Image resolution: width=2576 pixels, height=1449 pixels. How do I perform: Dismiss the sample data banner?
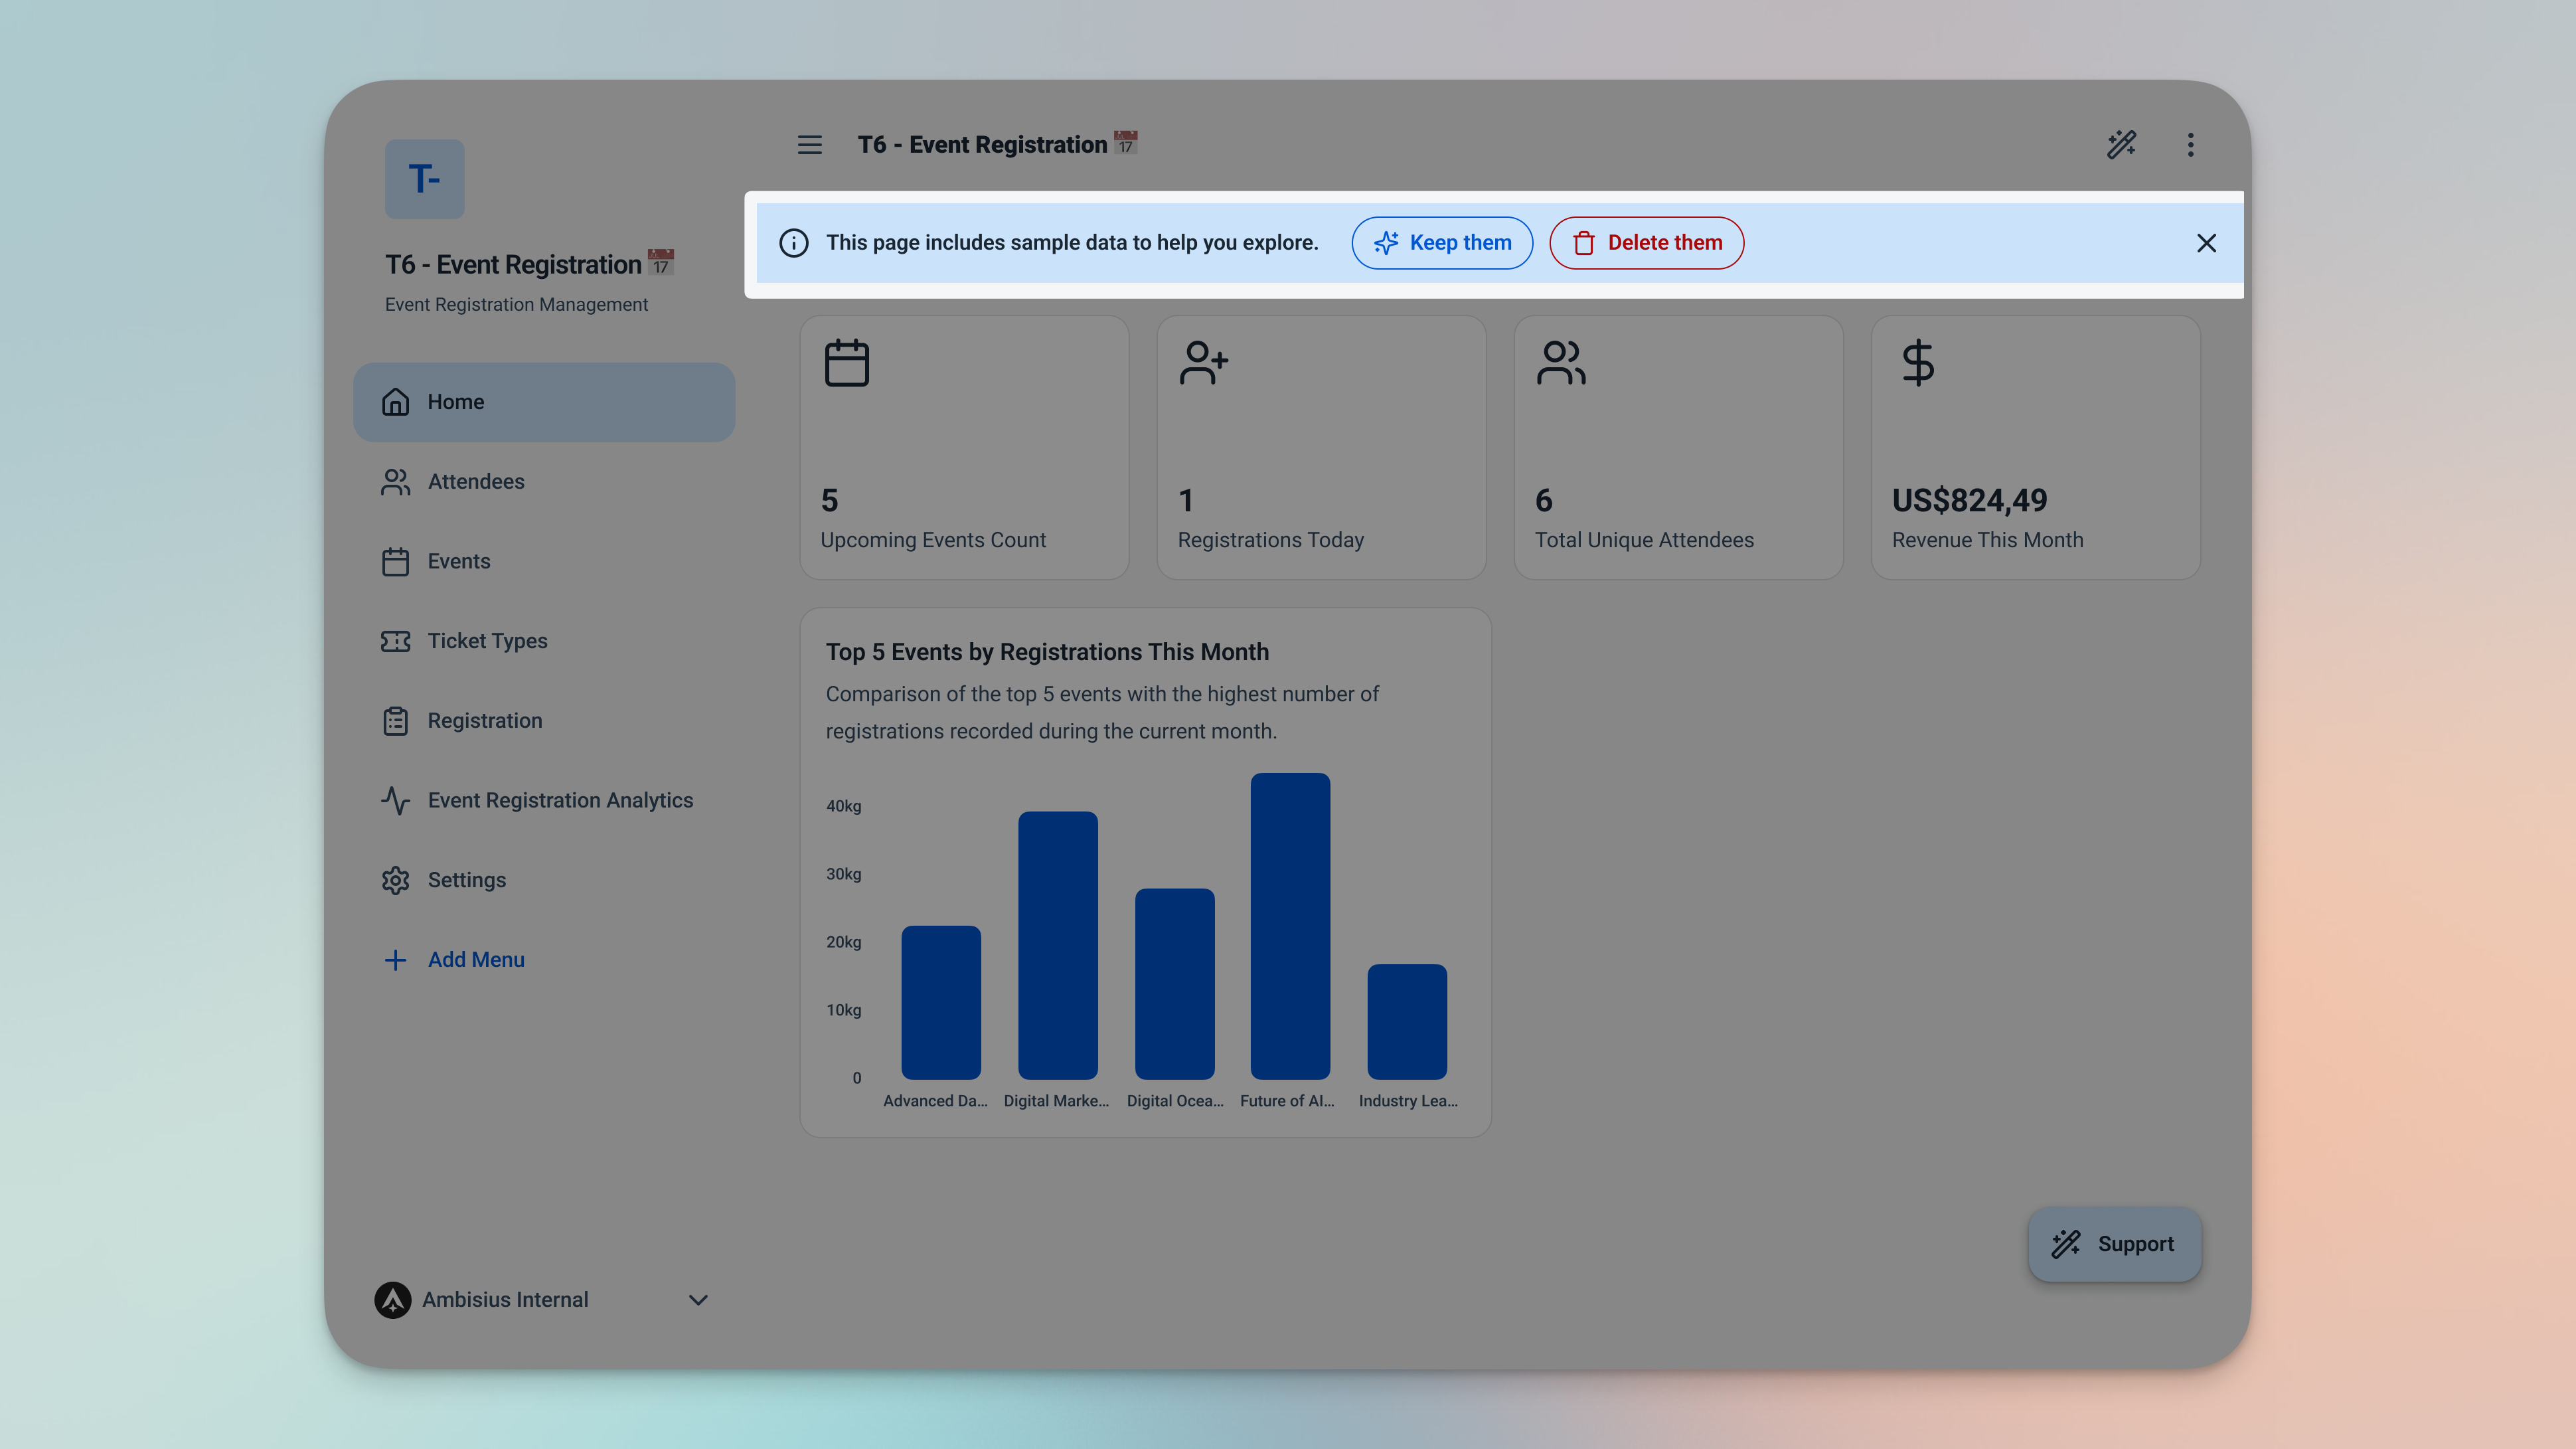(x=2206, y=243)
